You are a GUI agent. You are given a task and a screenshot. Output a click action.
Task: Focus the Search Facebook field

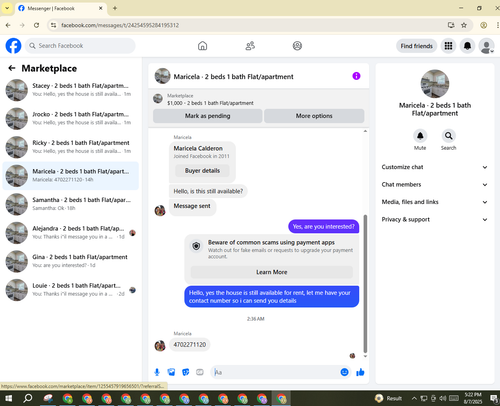click(x=80, y=46)
